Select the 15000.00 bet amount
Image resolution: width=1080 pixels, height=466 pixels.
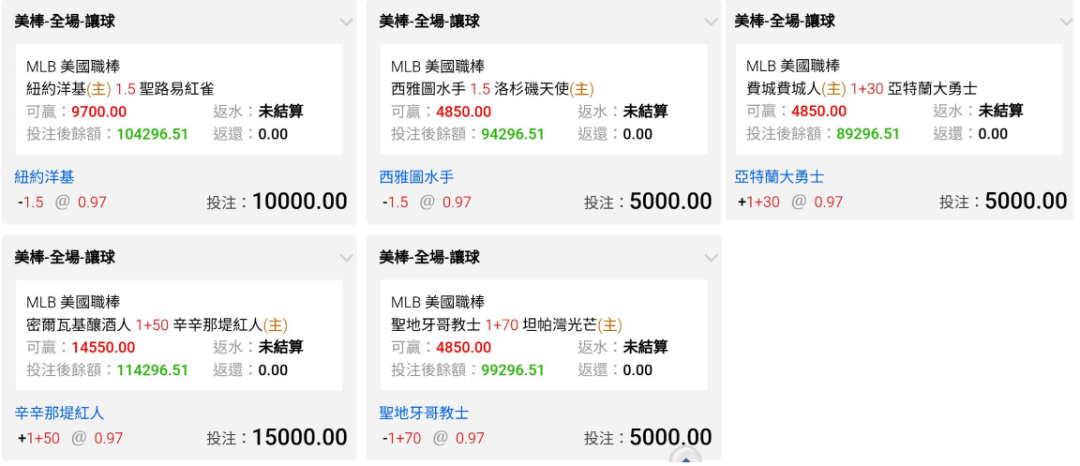tap(300, 437)
